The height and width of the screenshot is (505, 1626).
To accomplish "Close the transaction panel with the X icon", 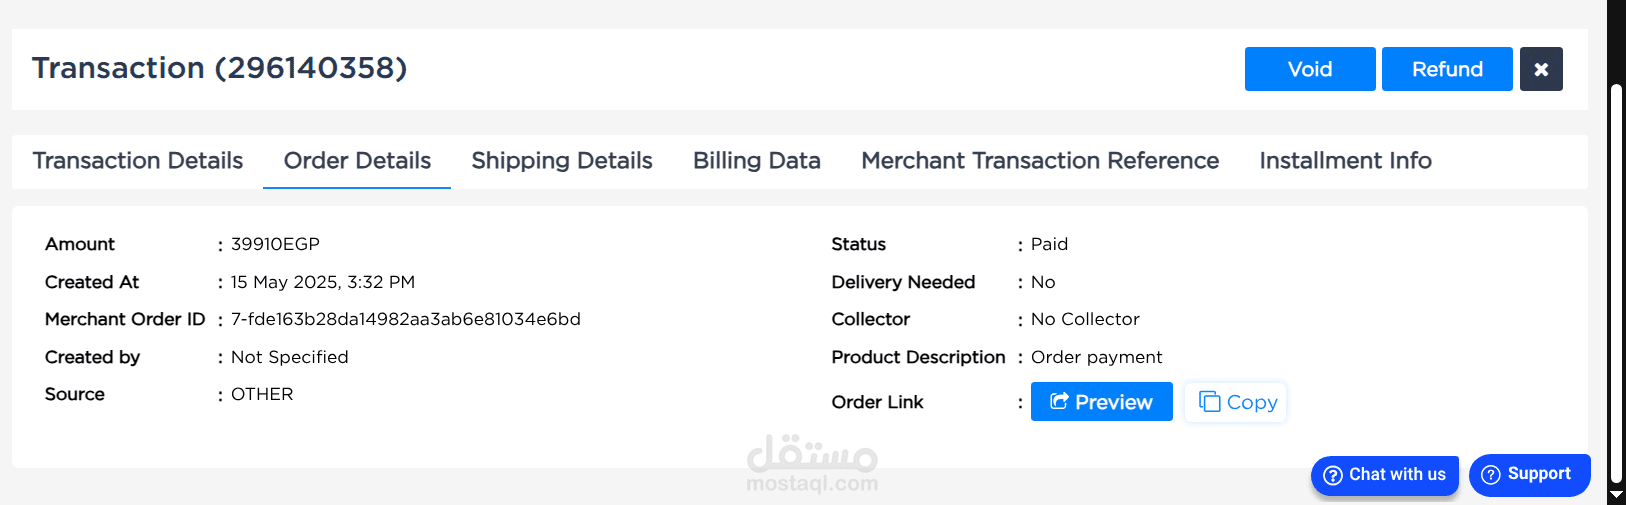I will [1541, 69].
